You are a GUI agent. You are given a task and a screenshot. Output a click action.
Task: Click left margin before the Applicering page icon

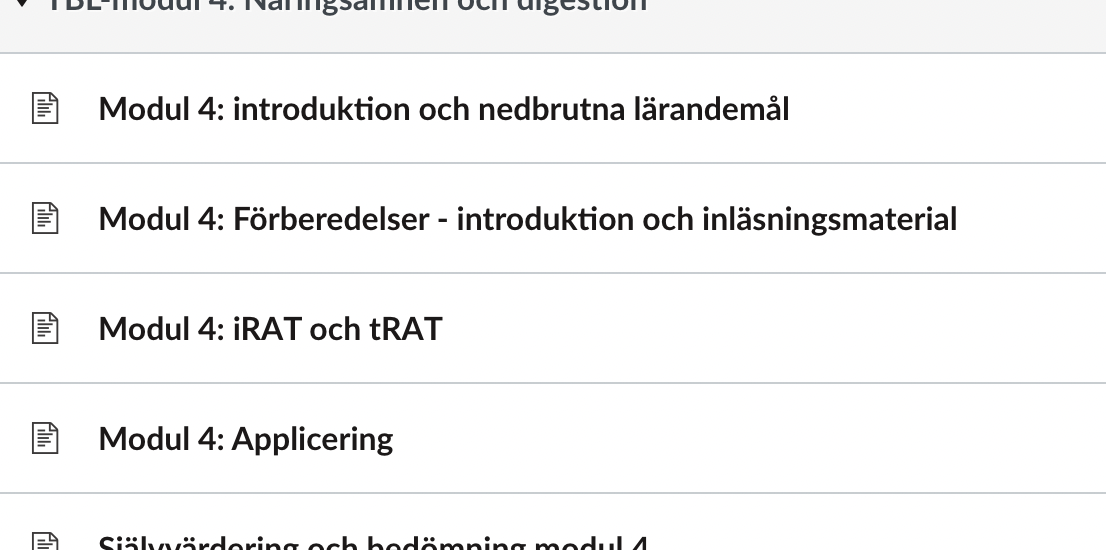[14, 439]
